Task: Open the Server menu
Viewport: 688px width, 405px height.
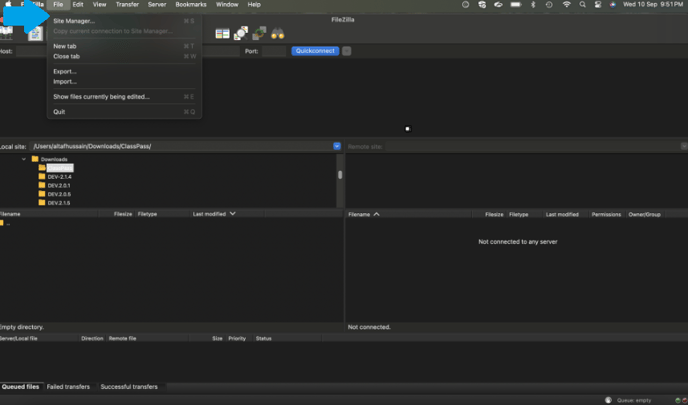Action: click(x=157, y=4)
